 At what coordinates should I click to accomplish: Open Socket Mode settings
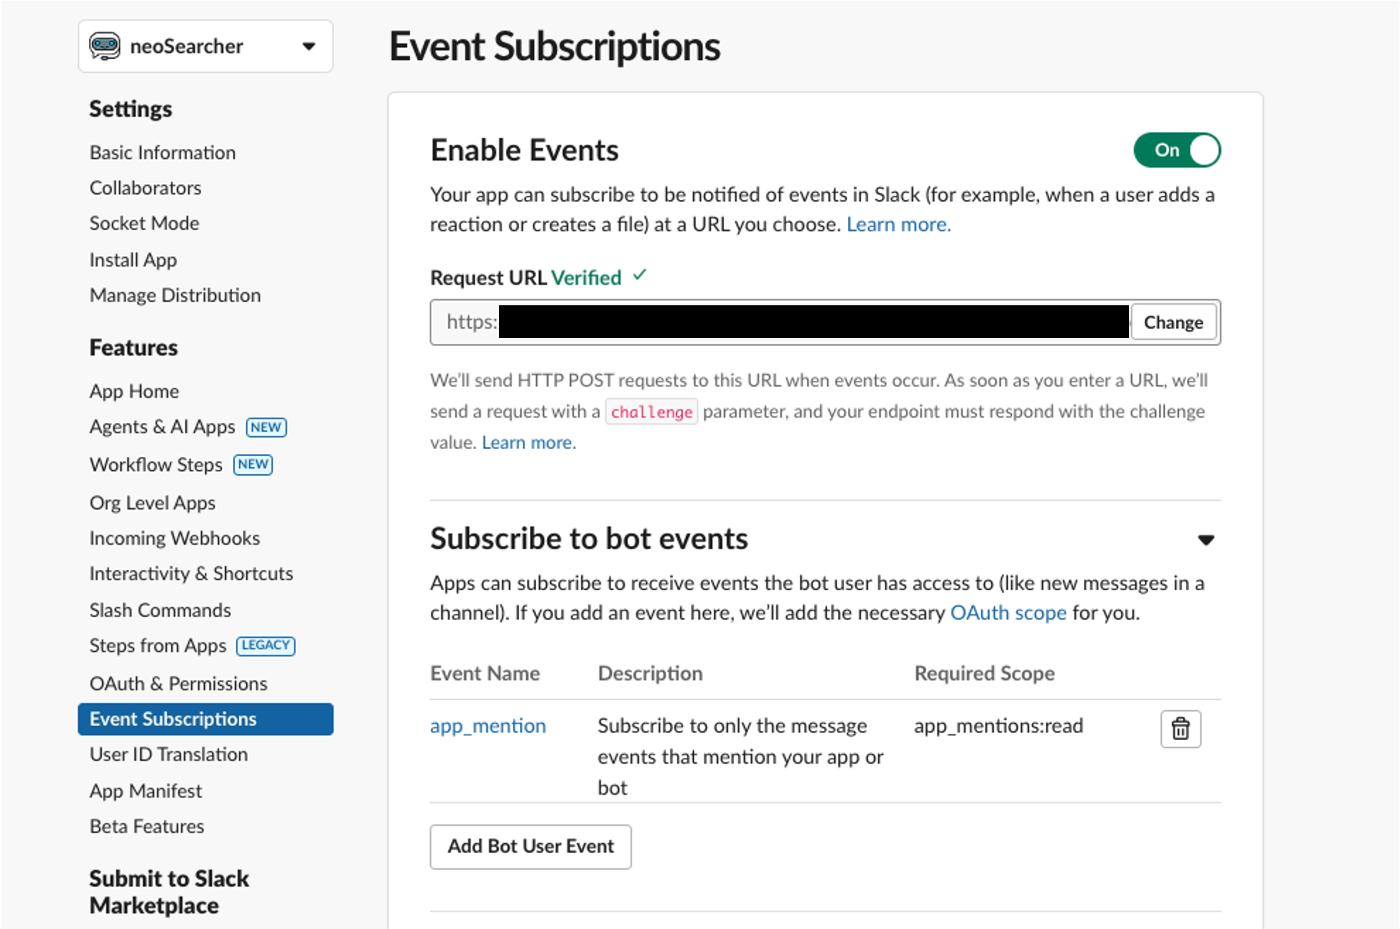[144, 223]
